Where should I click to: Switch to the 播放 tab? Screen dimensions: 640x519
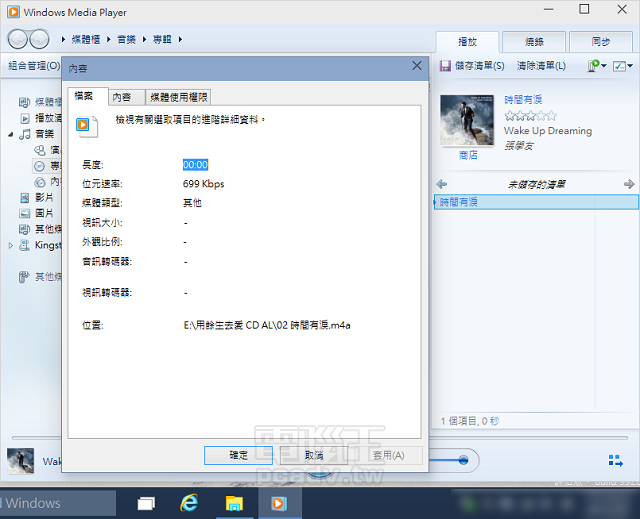[x=467, y=42]
